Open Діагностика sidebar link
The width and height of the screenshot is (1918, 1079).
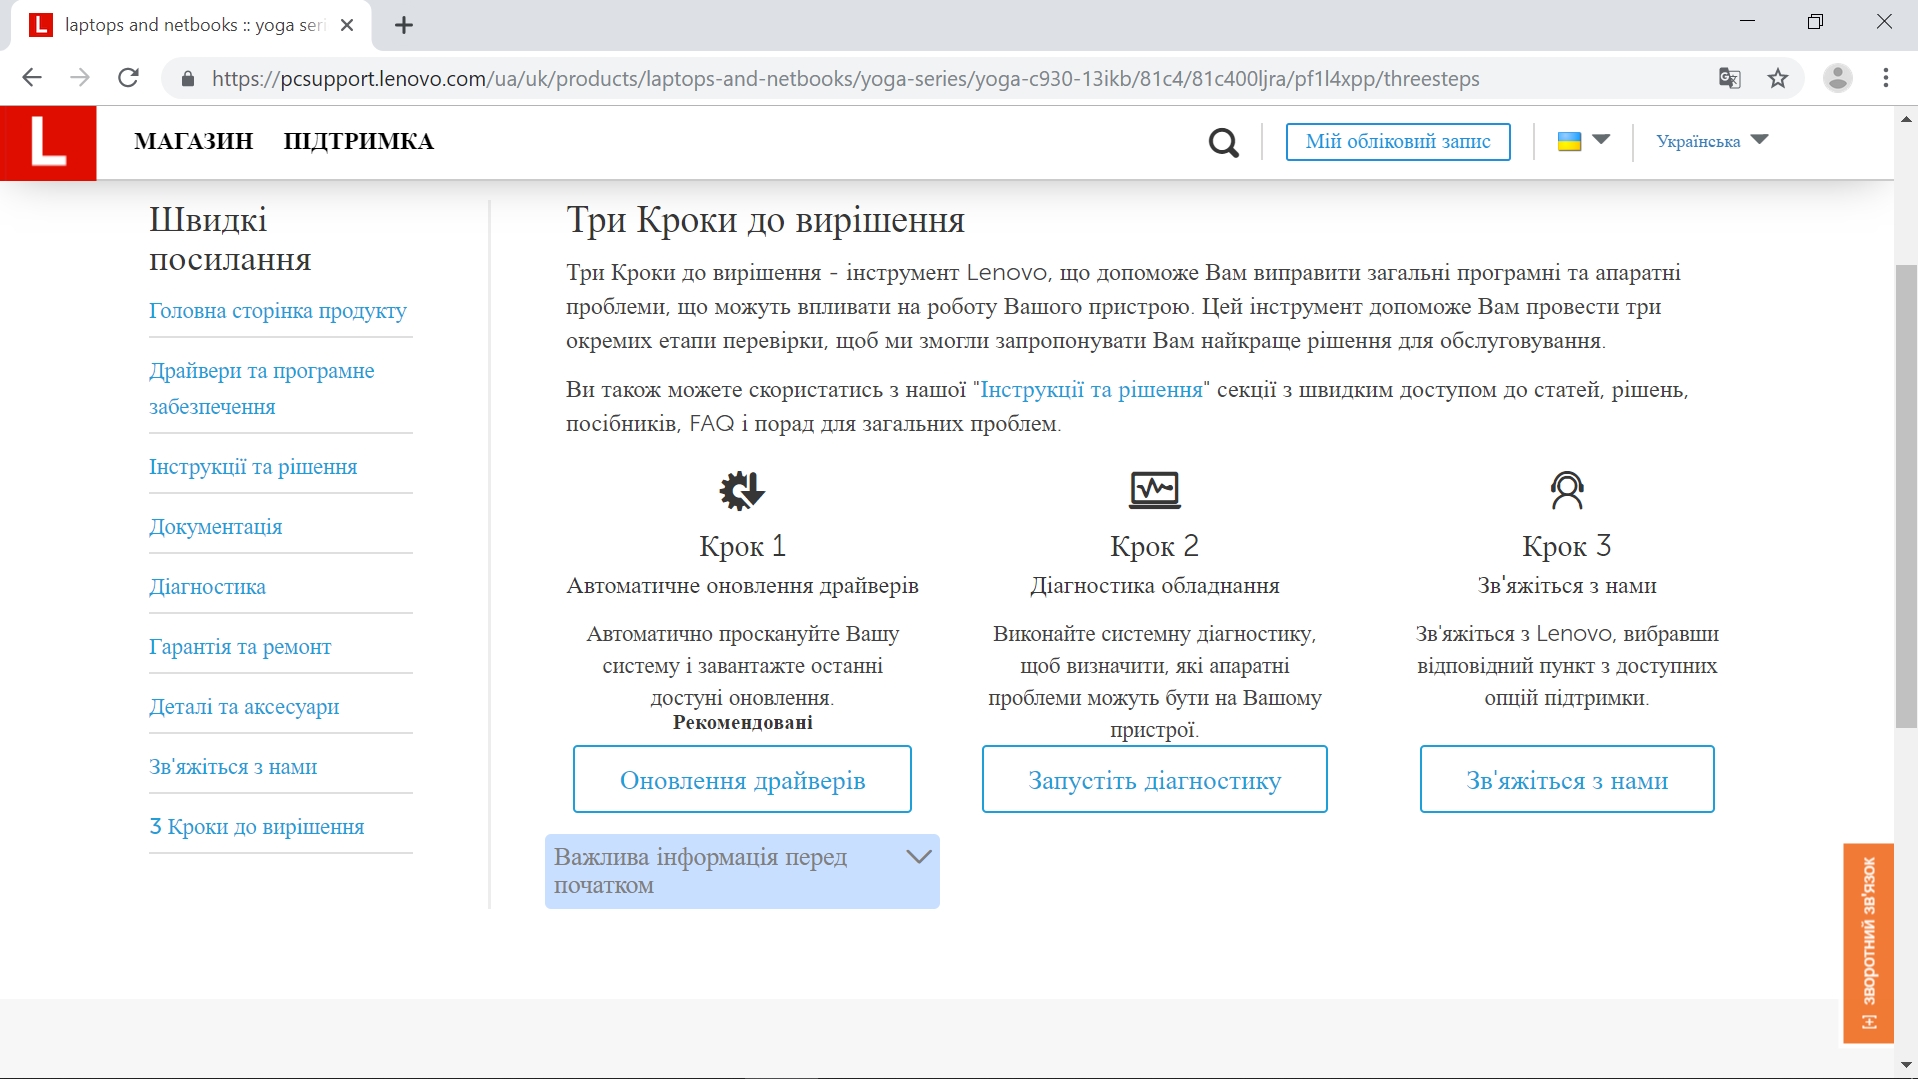click(208, 587)
